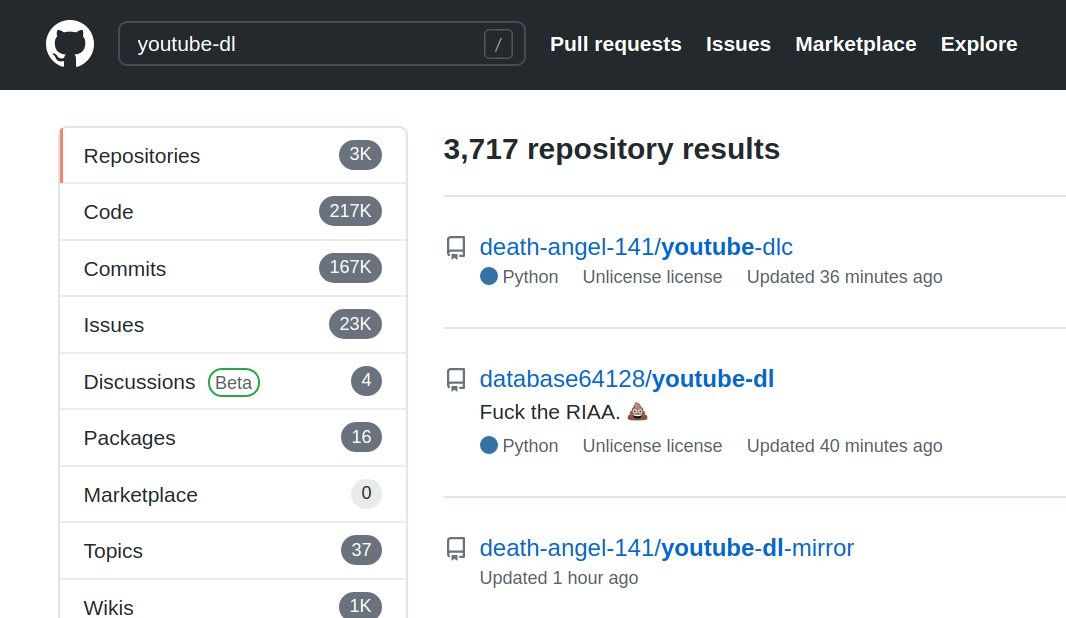1066x618 pixels.
Task: Open database64128/youtube-dl repository
Action: (627, 379)
